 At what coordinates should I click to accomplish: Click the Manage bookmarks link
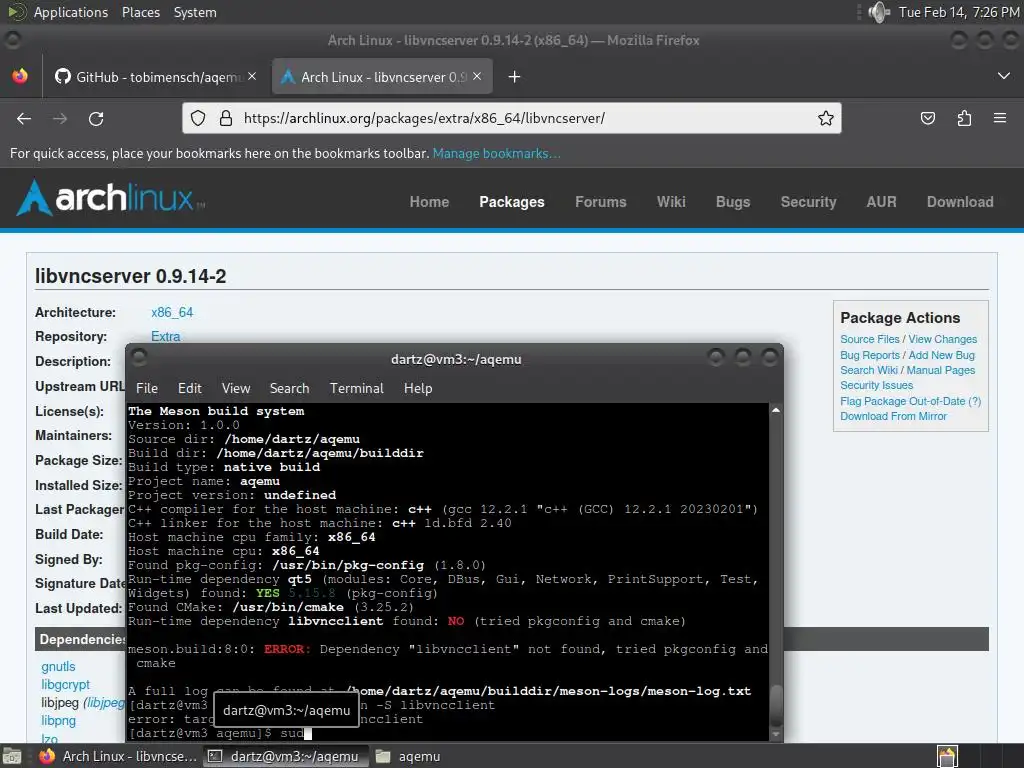(x=496, y=153)
